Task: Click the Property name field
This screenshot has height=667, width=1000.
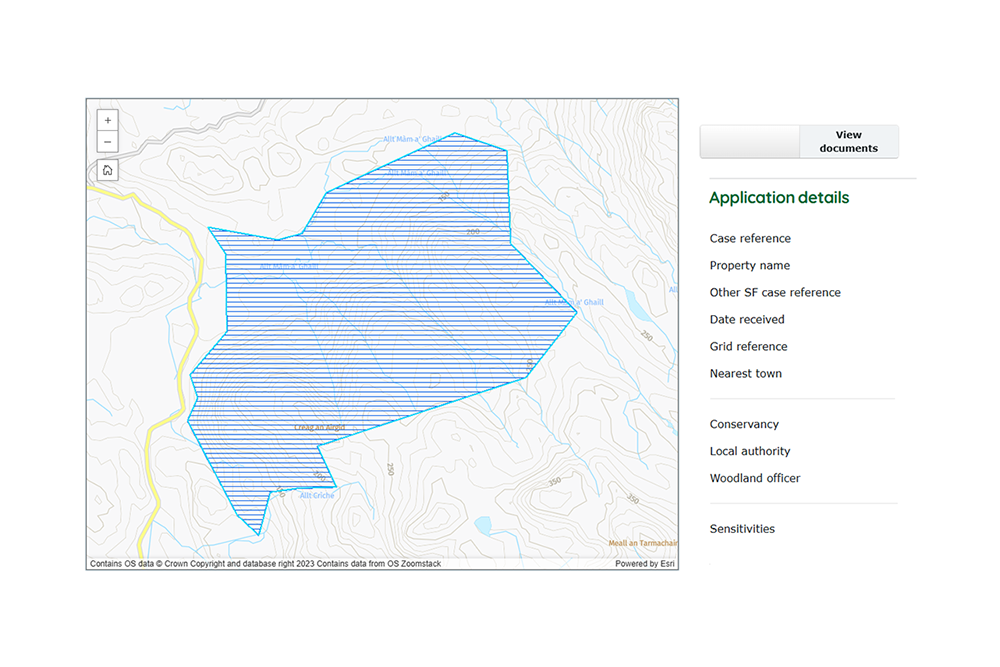Action: pos(750,265)
